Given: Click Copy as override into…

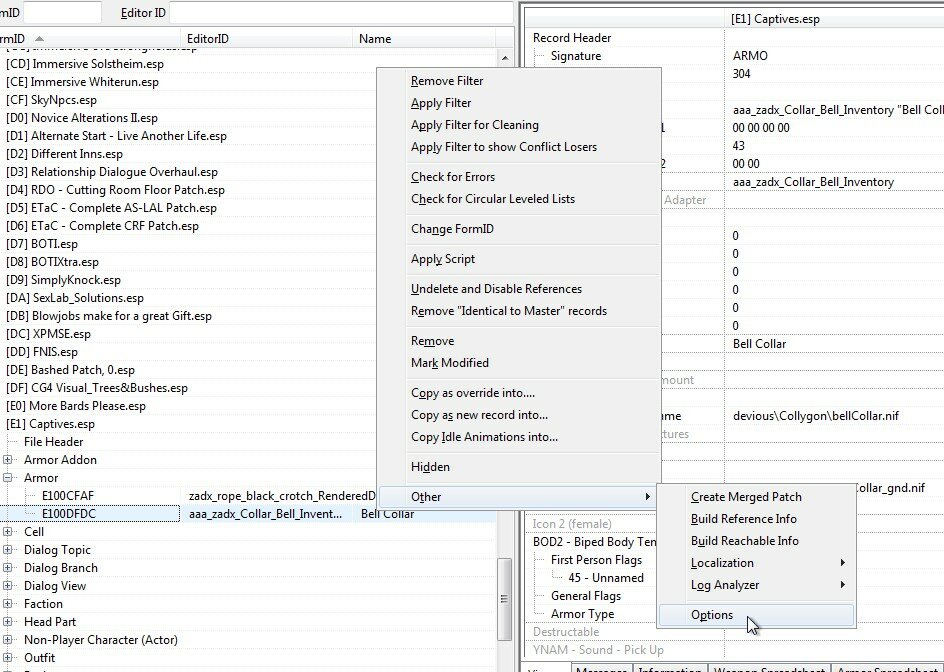Looking at the screenshot, I should coord(472,393).
